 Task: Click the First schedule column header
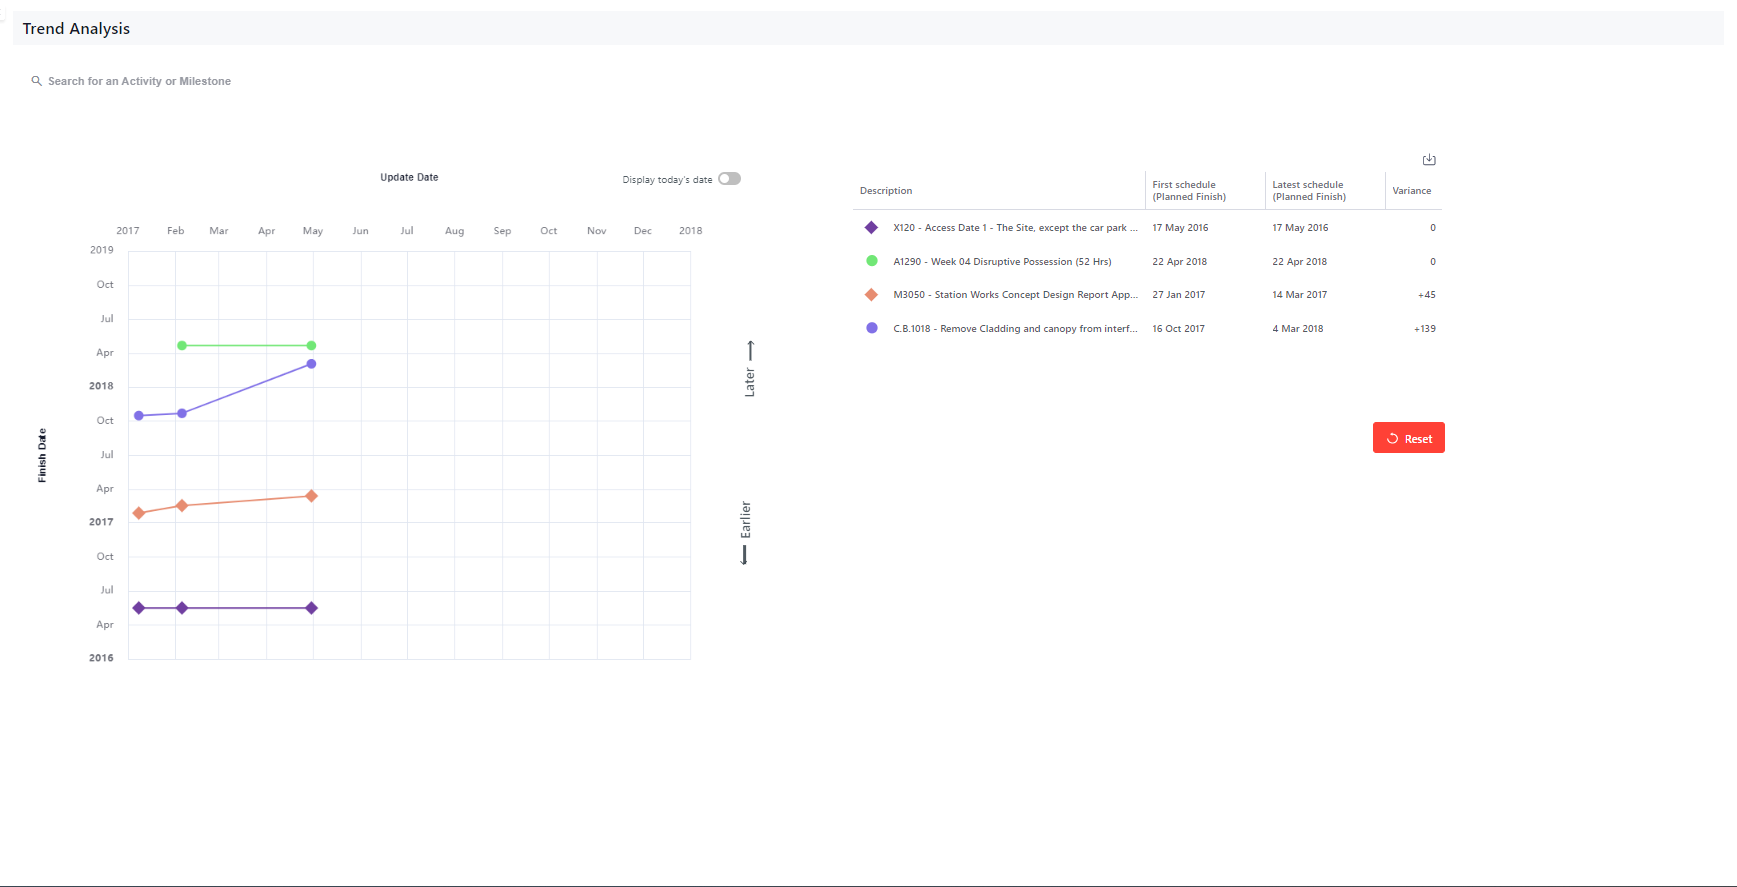1188,191
